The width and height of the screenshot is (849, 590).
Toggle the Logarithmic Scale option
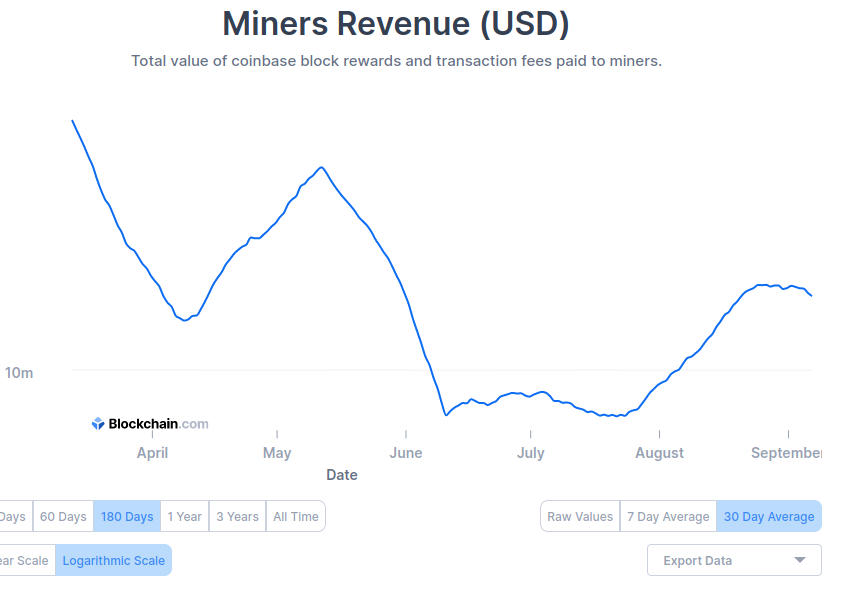pos(114,560)
